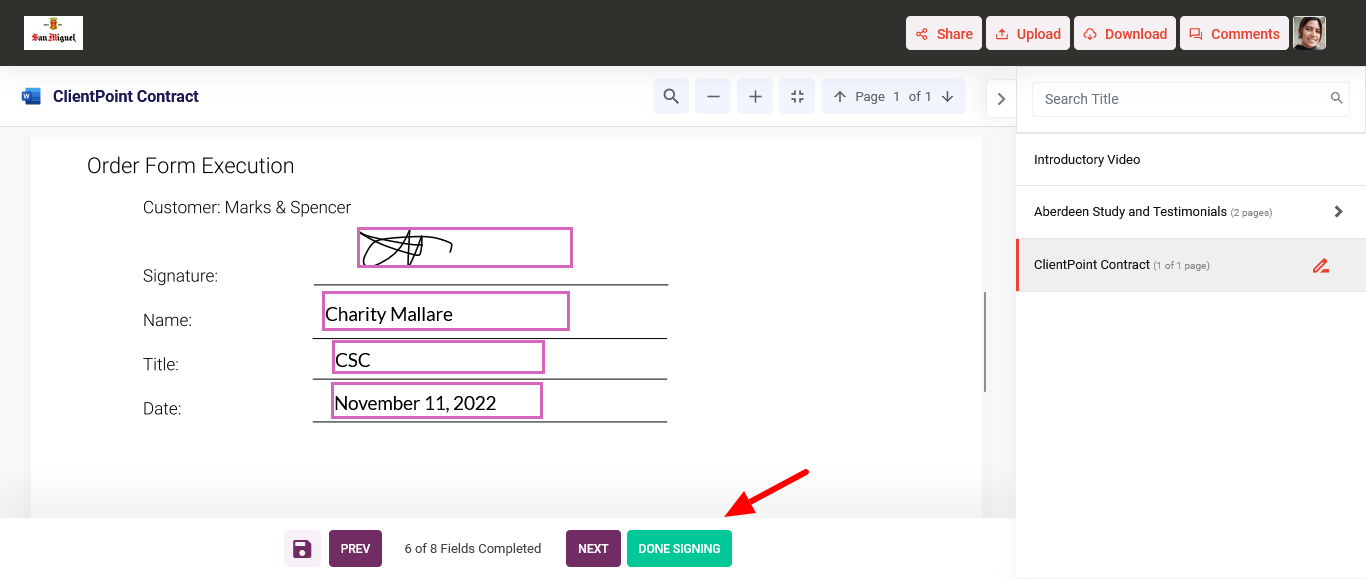Go to previous page with the up arrow
This screenshot has width=1366, height=579.
pyautogui.click(x=841, y=96)
